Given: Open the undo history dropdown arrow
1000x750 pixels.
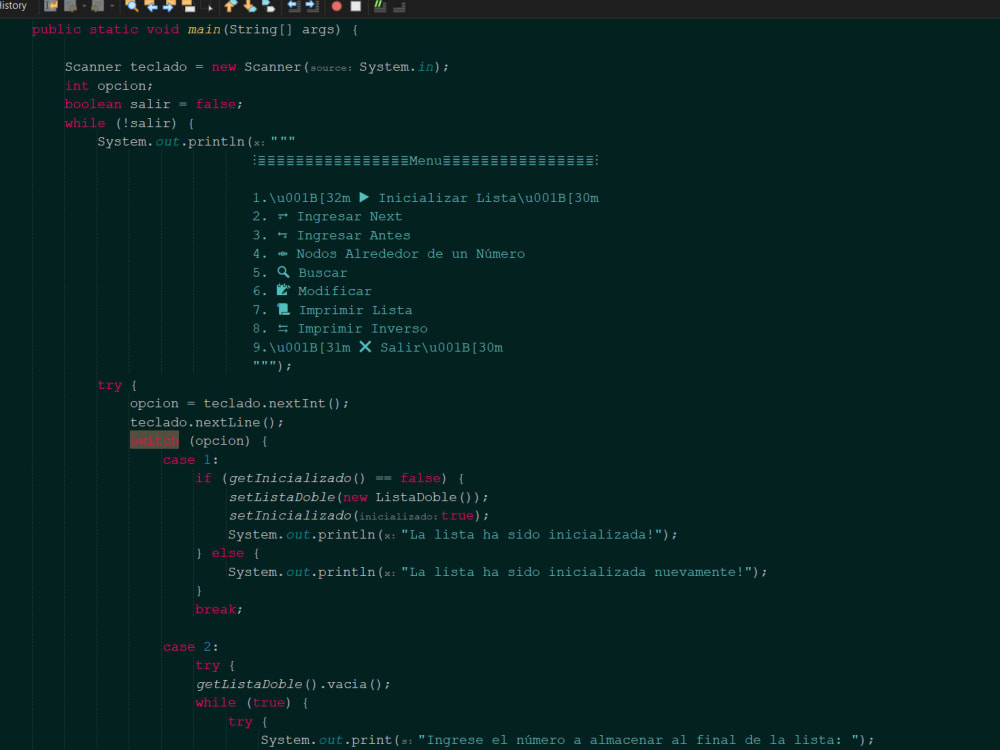Looking at the screenshot, I should tap(84, 8).
